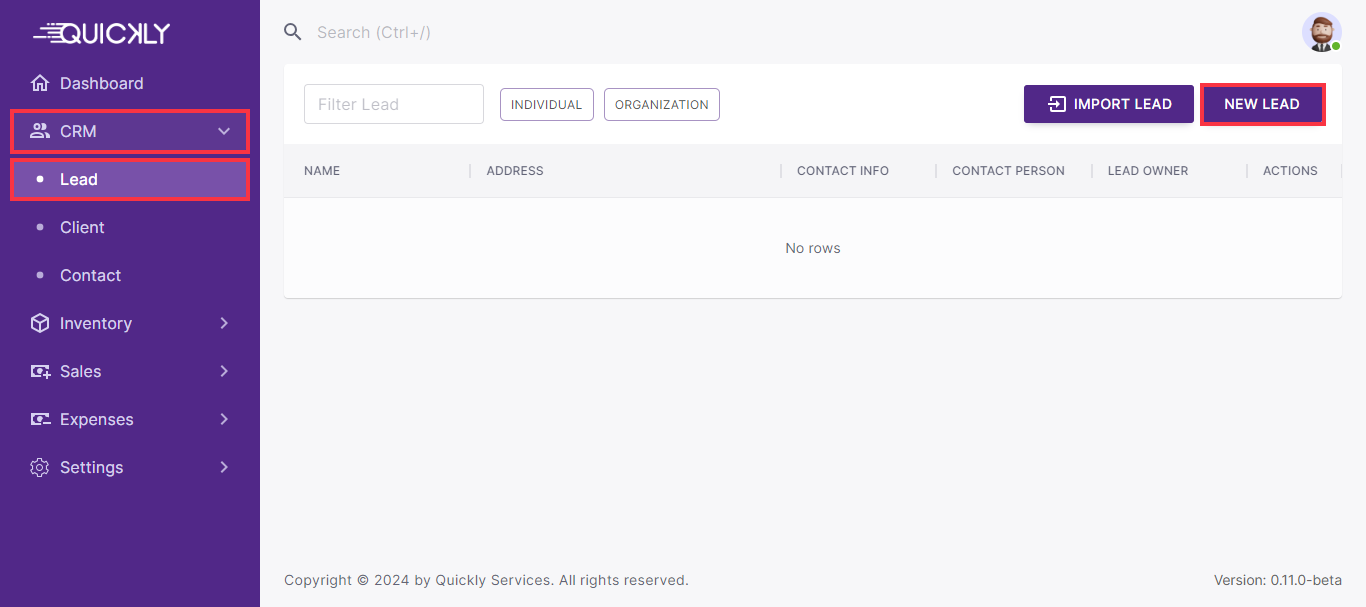Collapse the CRM menu chevron
The width and height of the screenshot is (1366, 607).
point(224,131)
